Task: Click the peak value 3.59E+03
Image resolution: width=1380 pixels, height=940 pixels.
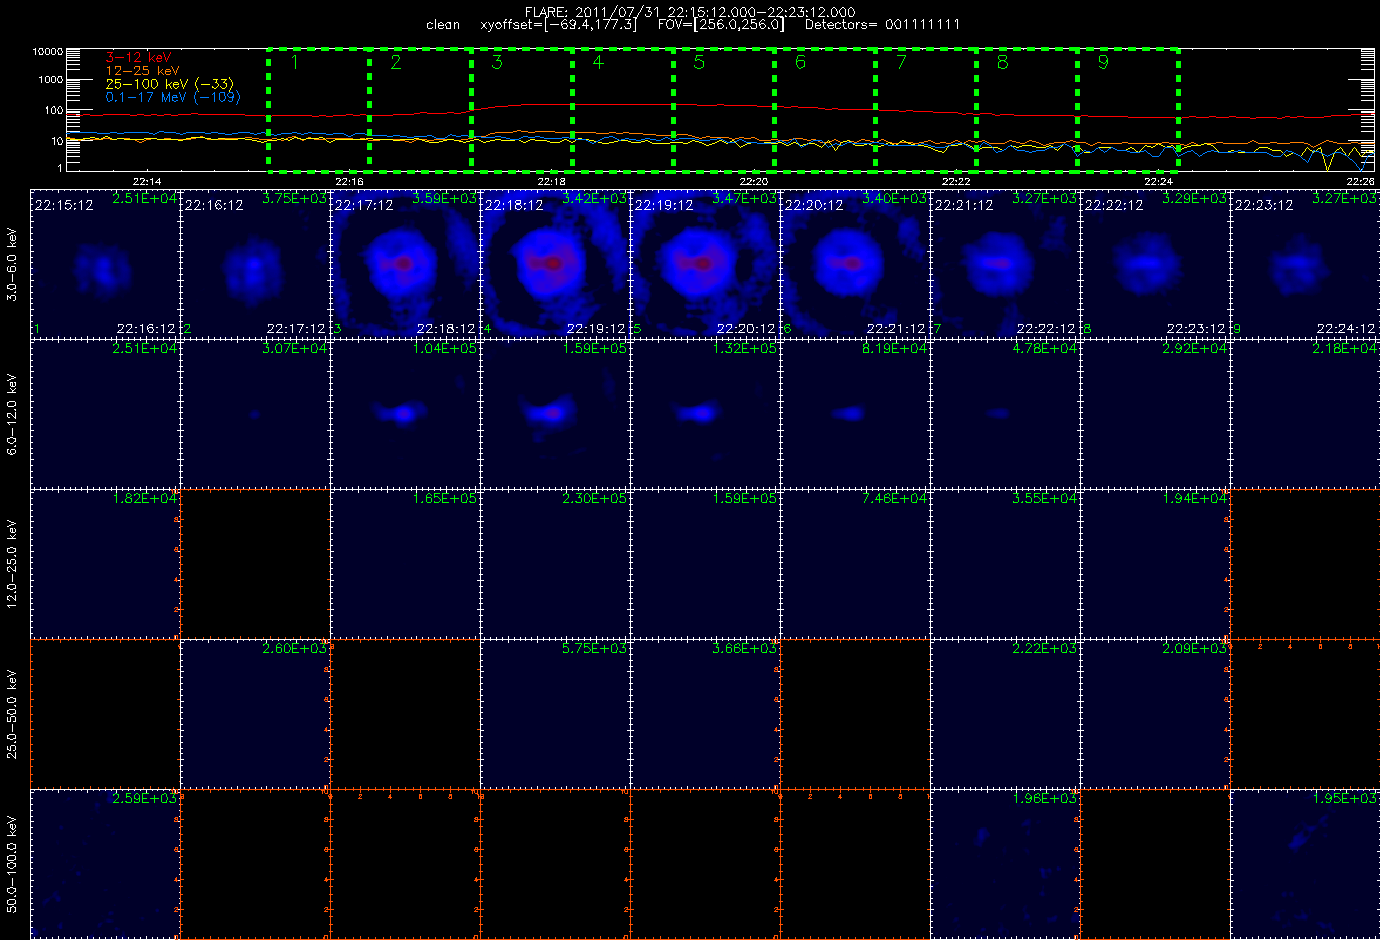Action: (444, 199)
